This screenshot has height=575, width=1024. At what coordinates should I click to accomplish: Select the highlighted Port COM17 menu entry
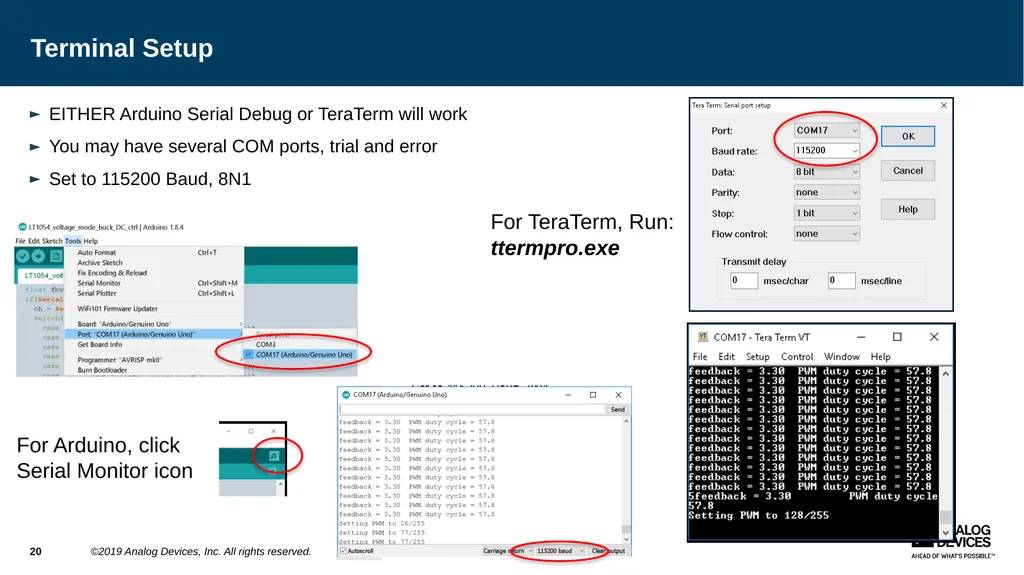[x=154, y=334]
